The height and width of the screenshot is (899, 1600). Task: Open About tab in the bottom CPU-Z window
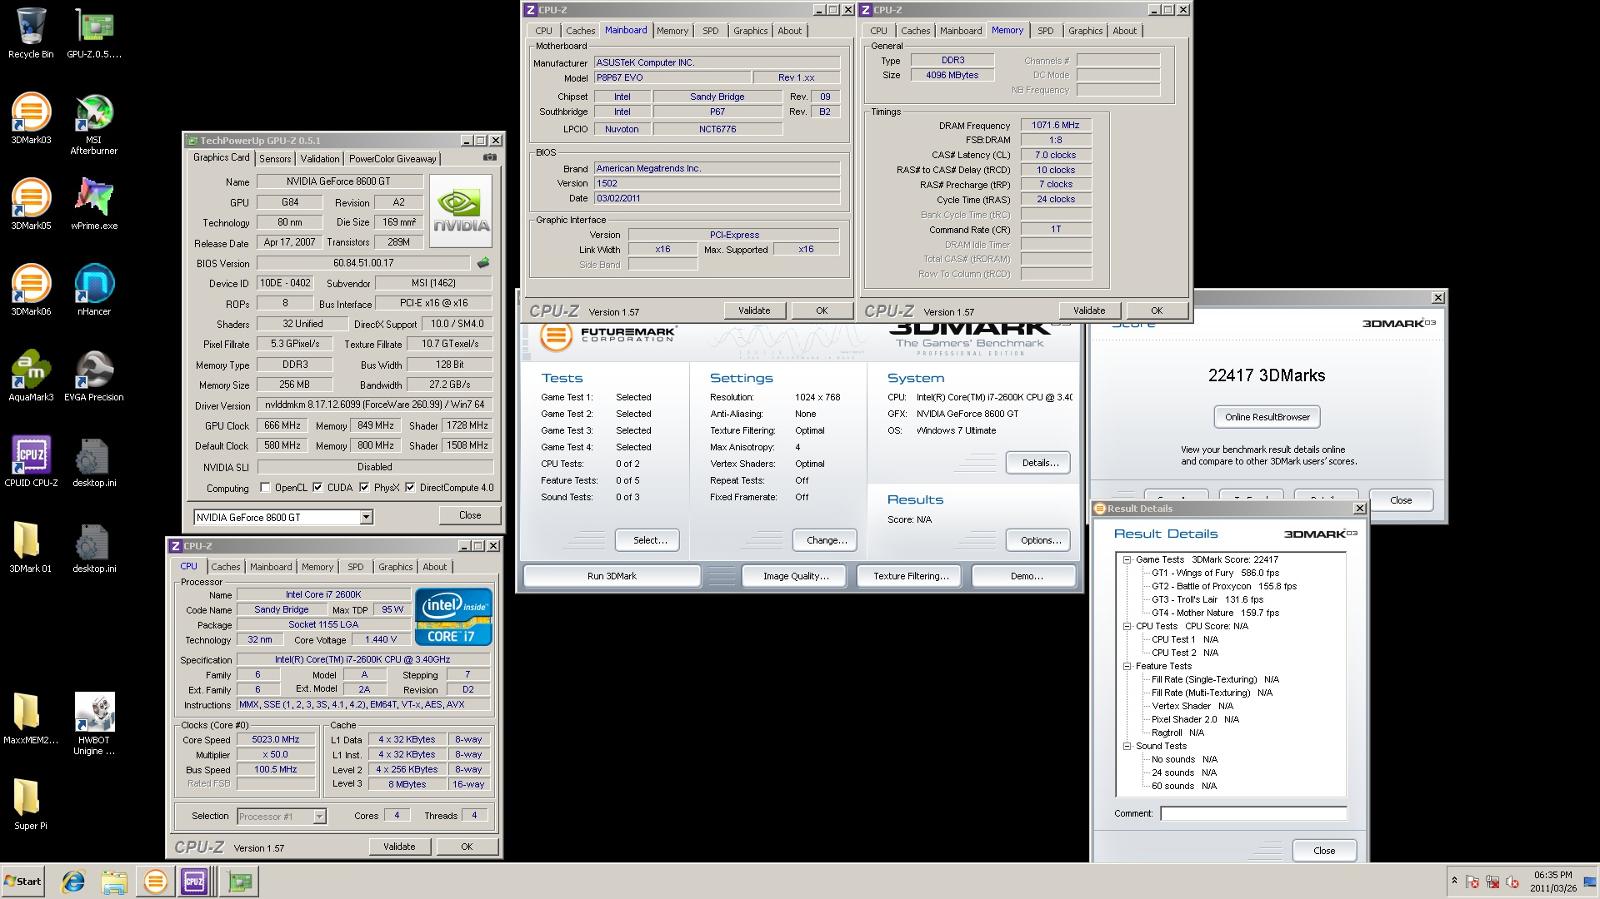click(x=435, y=567)
